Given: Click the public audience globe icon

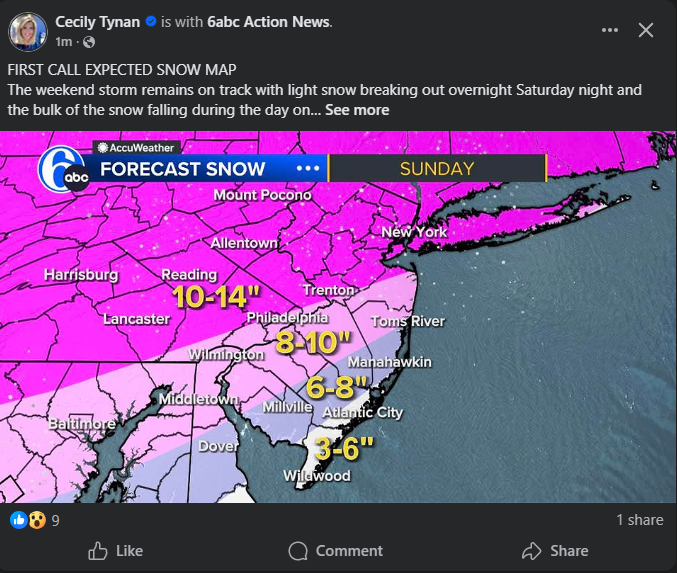Looking at the screenshot, I should pos(88,42).
